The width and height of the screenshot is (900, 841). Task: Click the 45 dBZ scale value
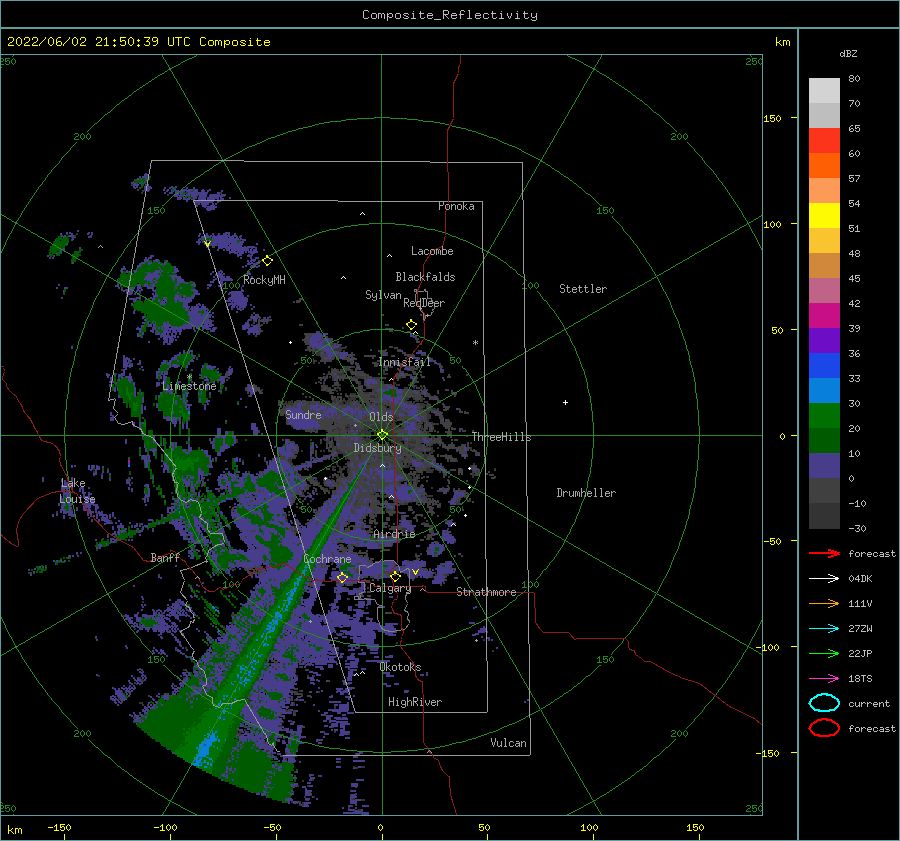coord(854,278)
